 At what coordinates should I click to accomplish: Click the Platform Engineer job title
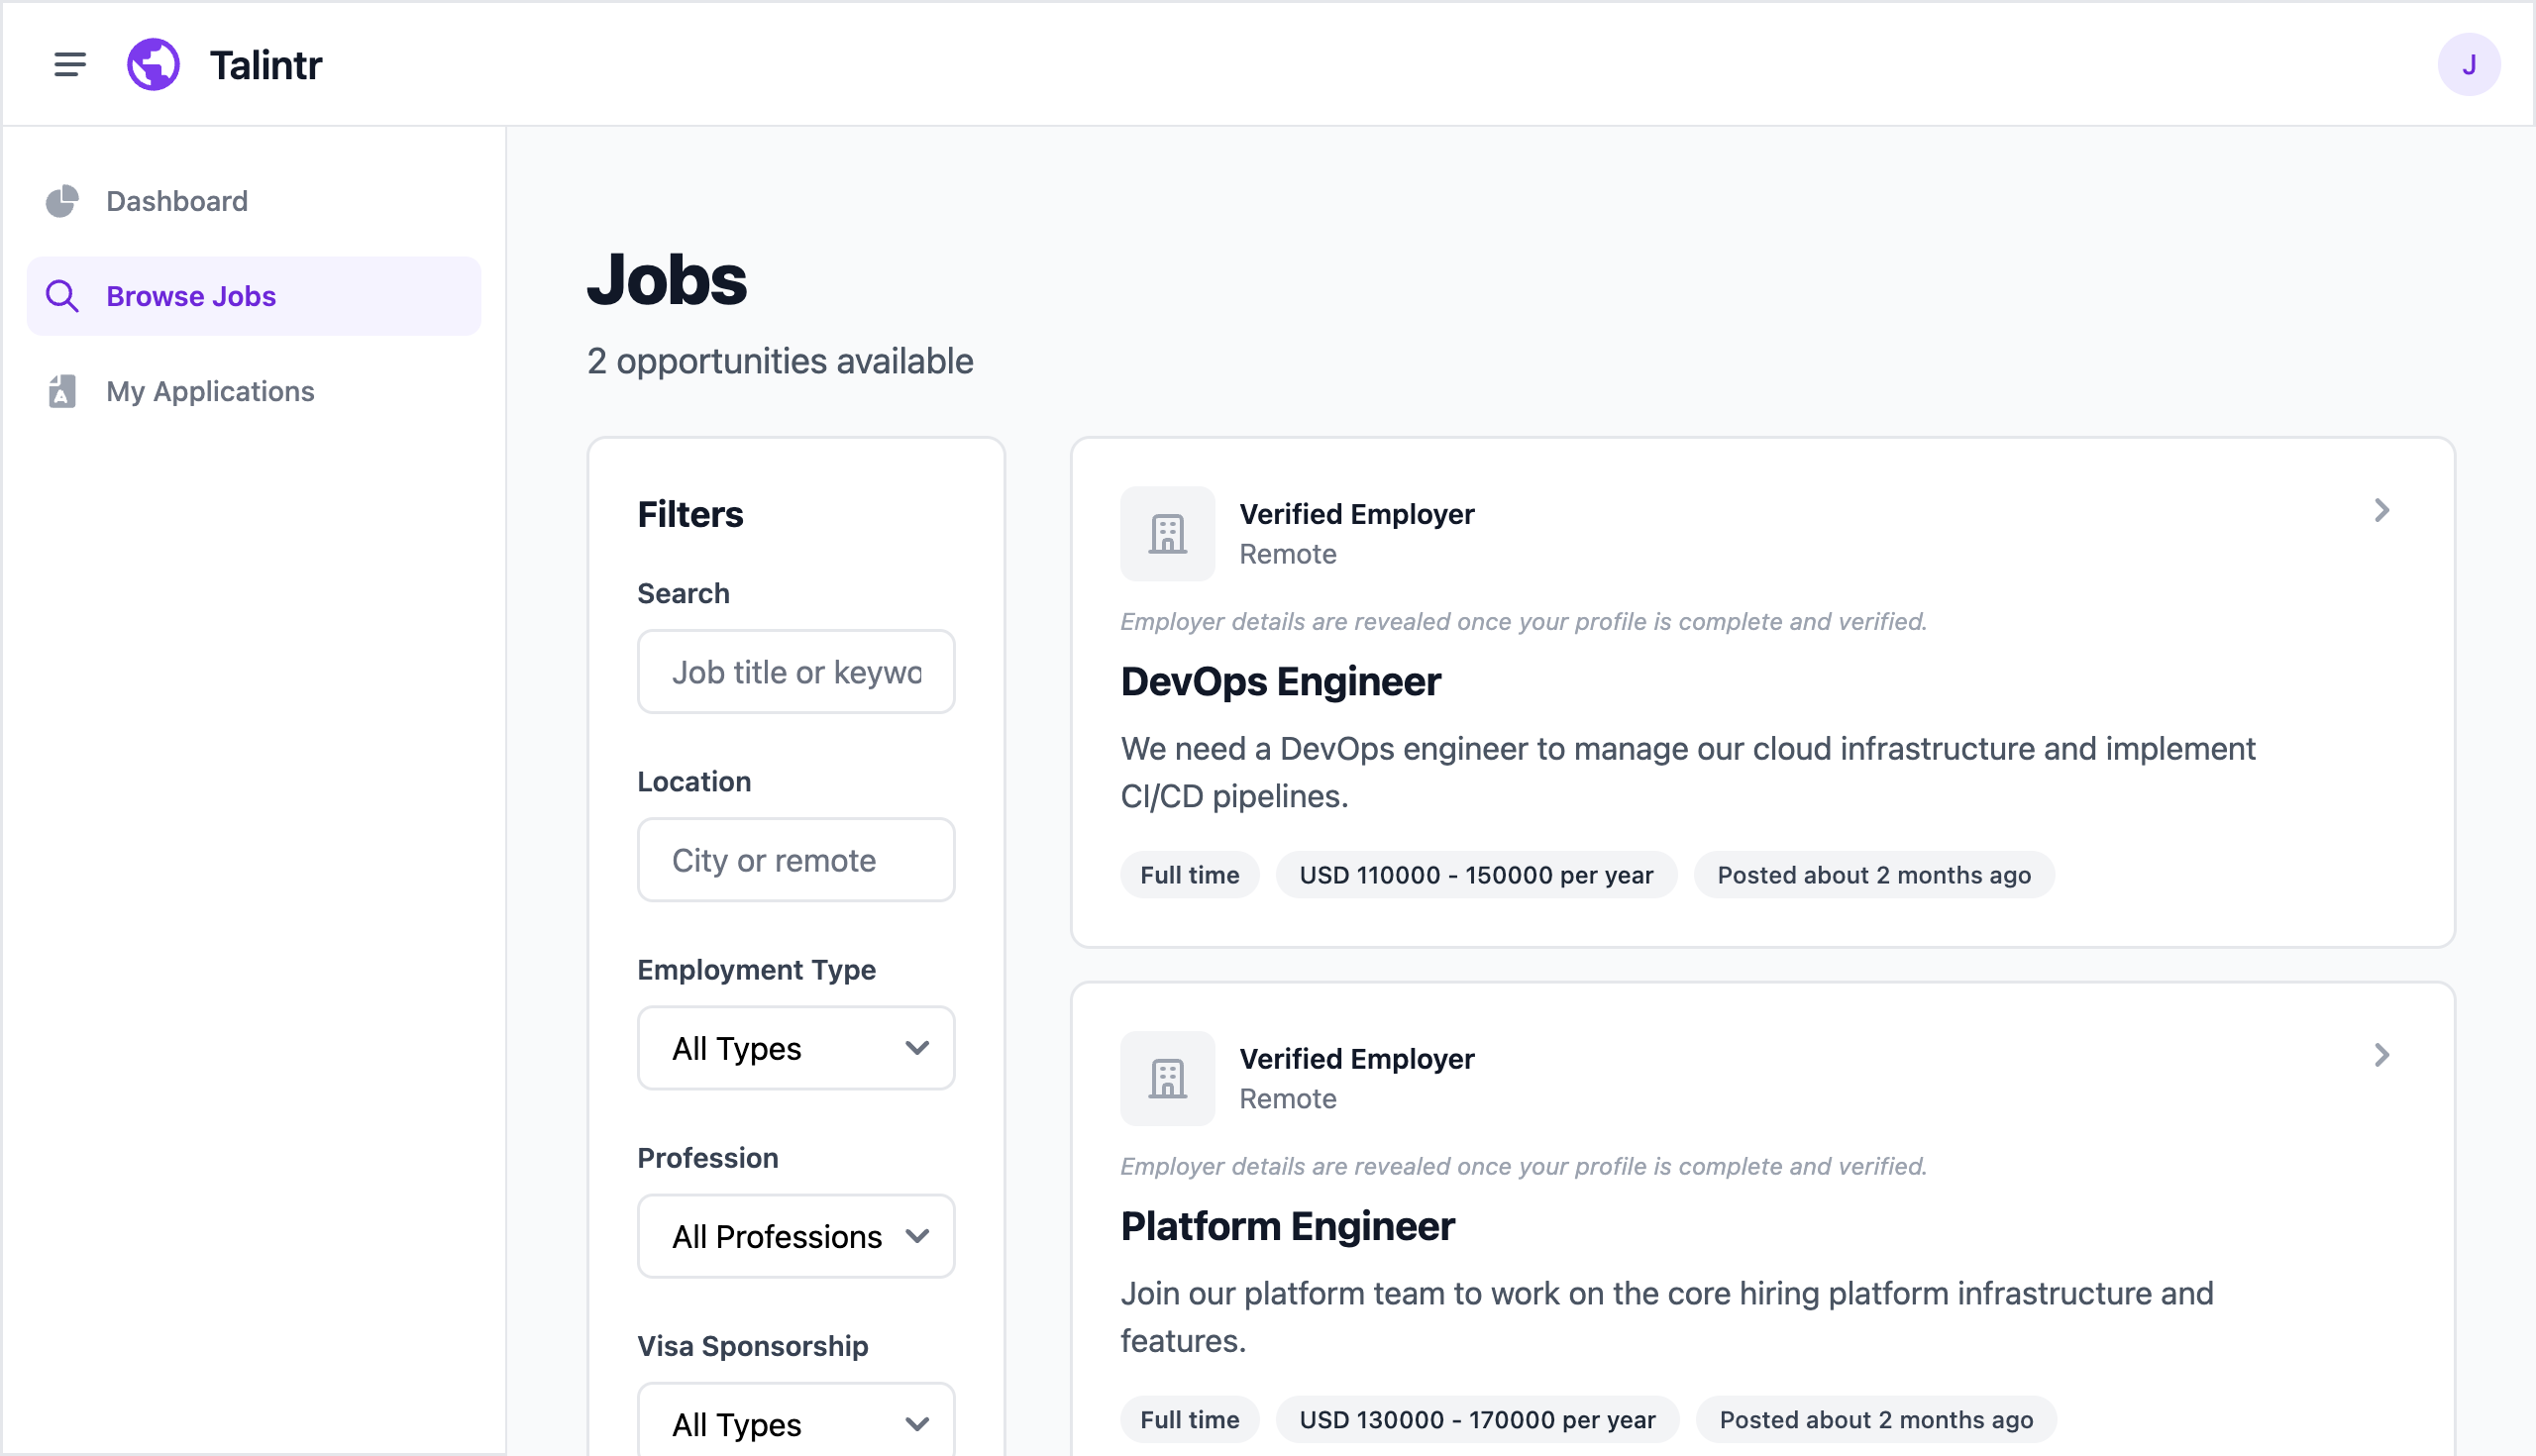(1287, 1226)
